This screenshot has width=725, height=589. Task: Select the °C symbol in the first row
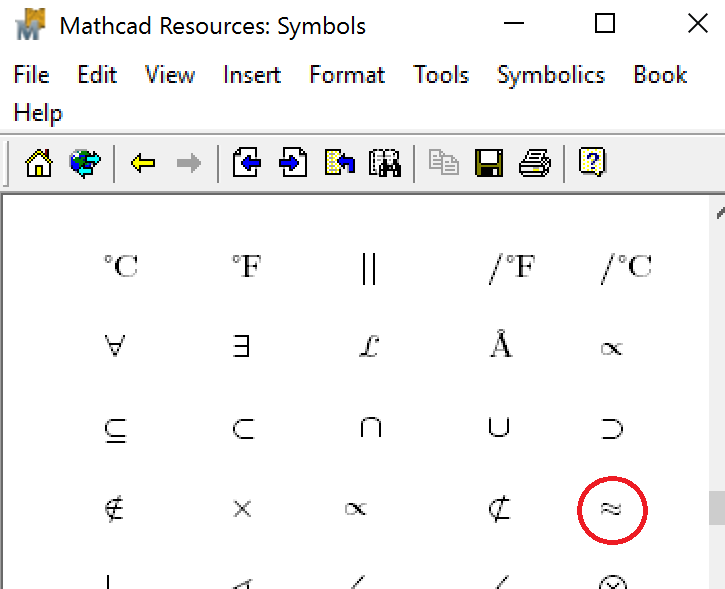tap(121, 266)
